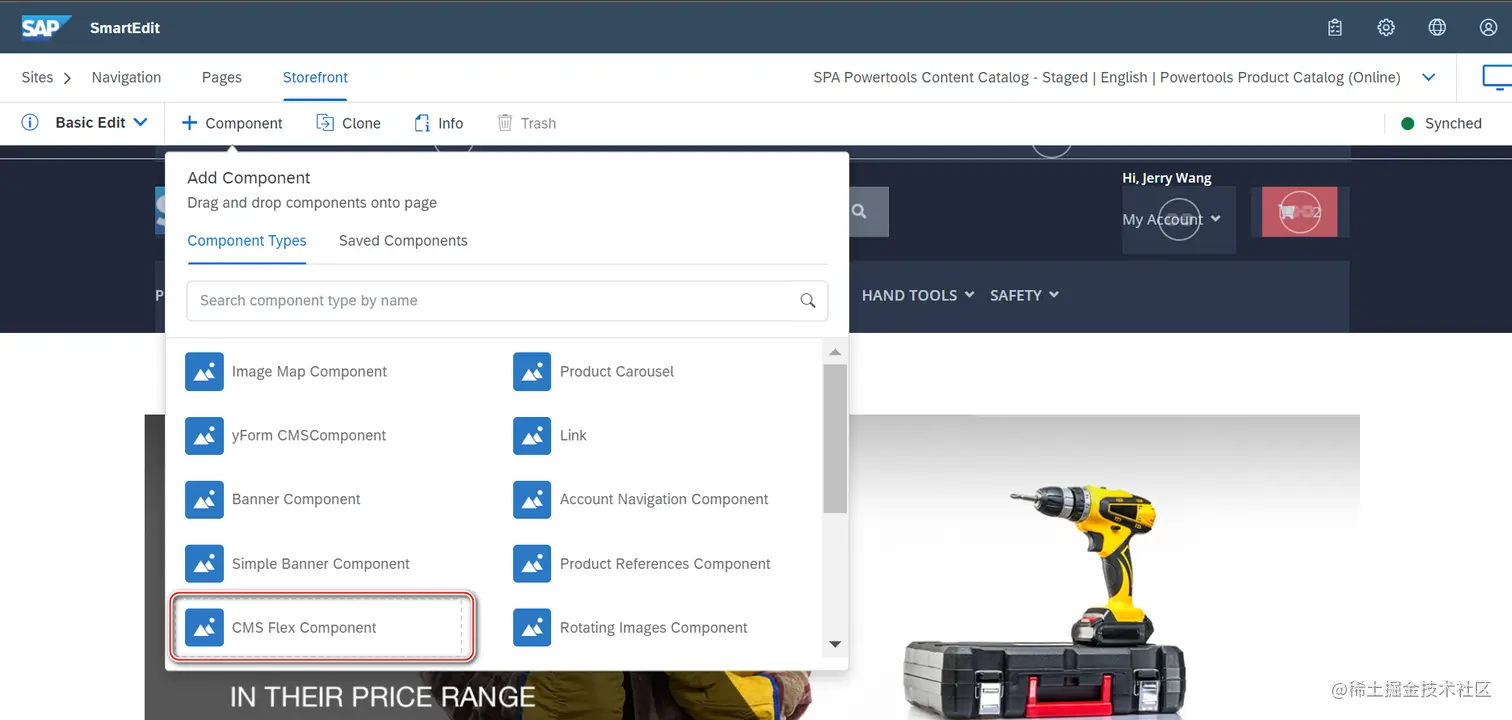Click the yForm CMSComponent icon
1512x720 pixels.
click(204, 435)
